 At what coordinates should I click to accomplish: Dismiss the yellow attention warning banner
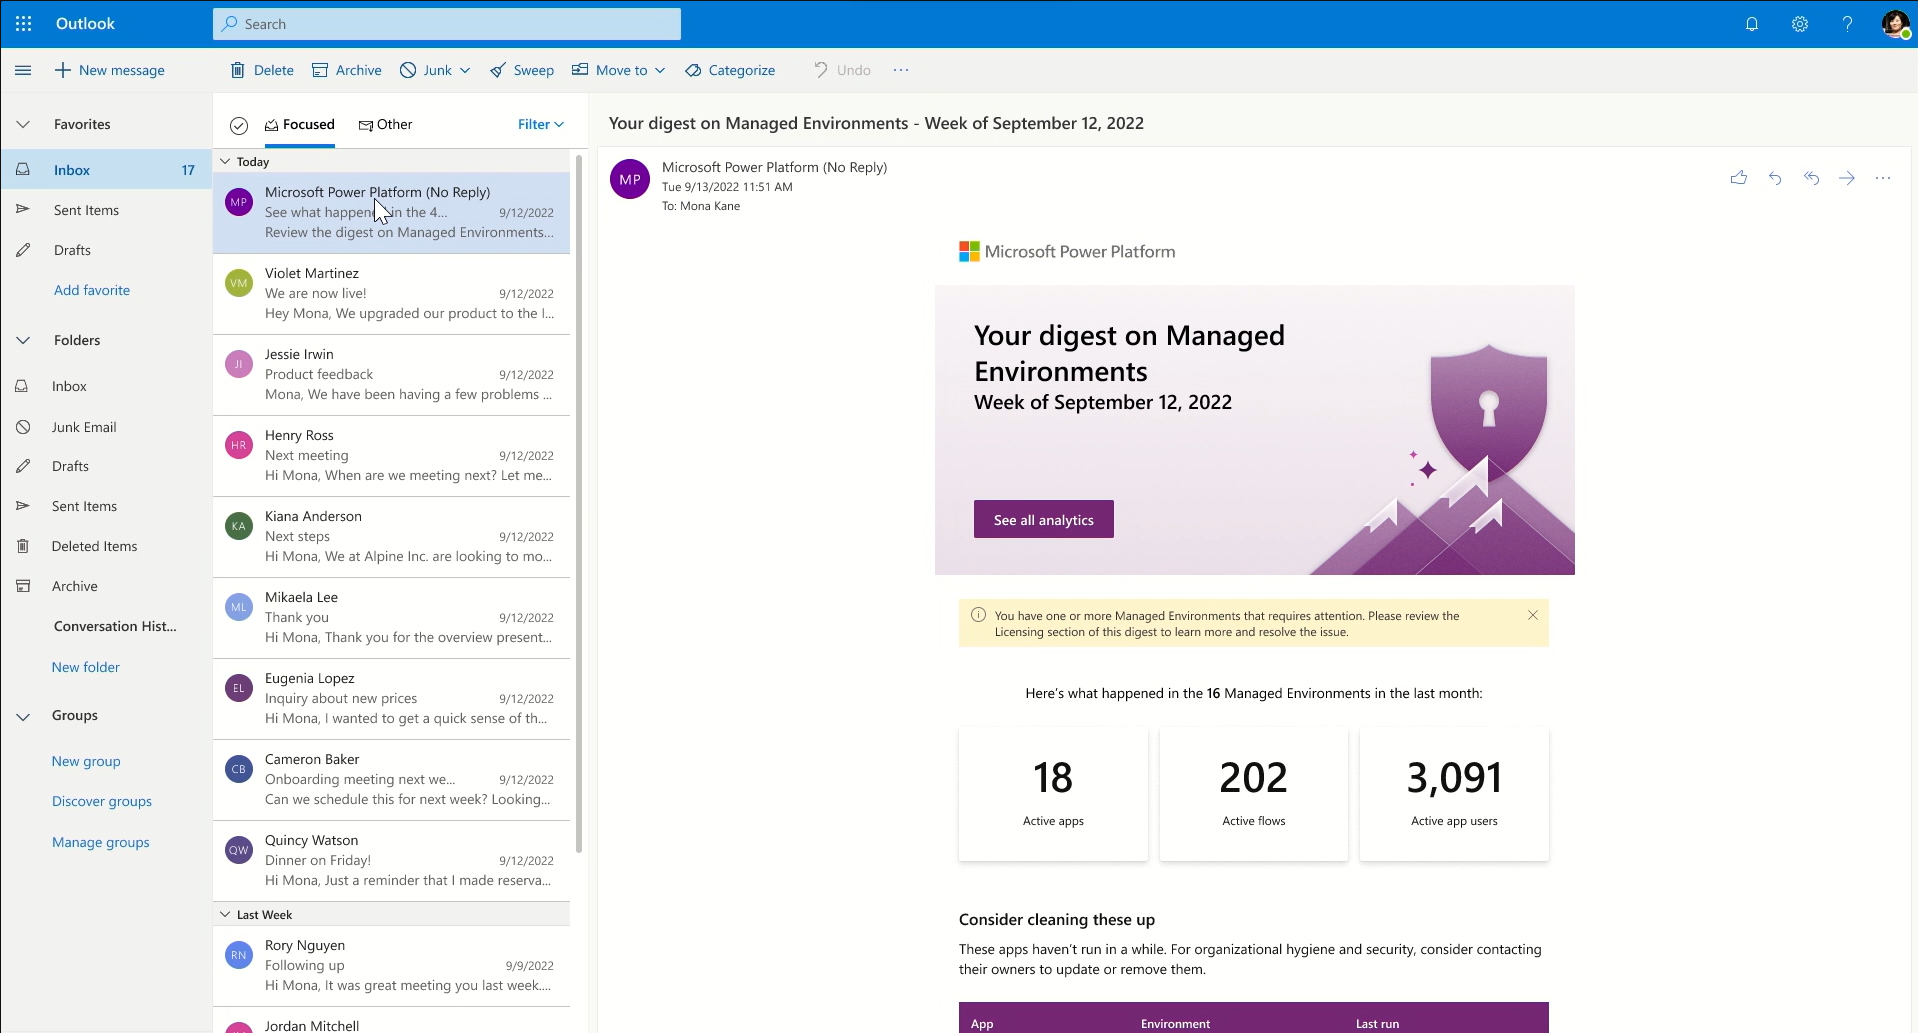(1533, 615)
